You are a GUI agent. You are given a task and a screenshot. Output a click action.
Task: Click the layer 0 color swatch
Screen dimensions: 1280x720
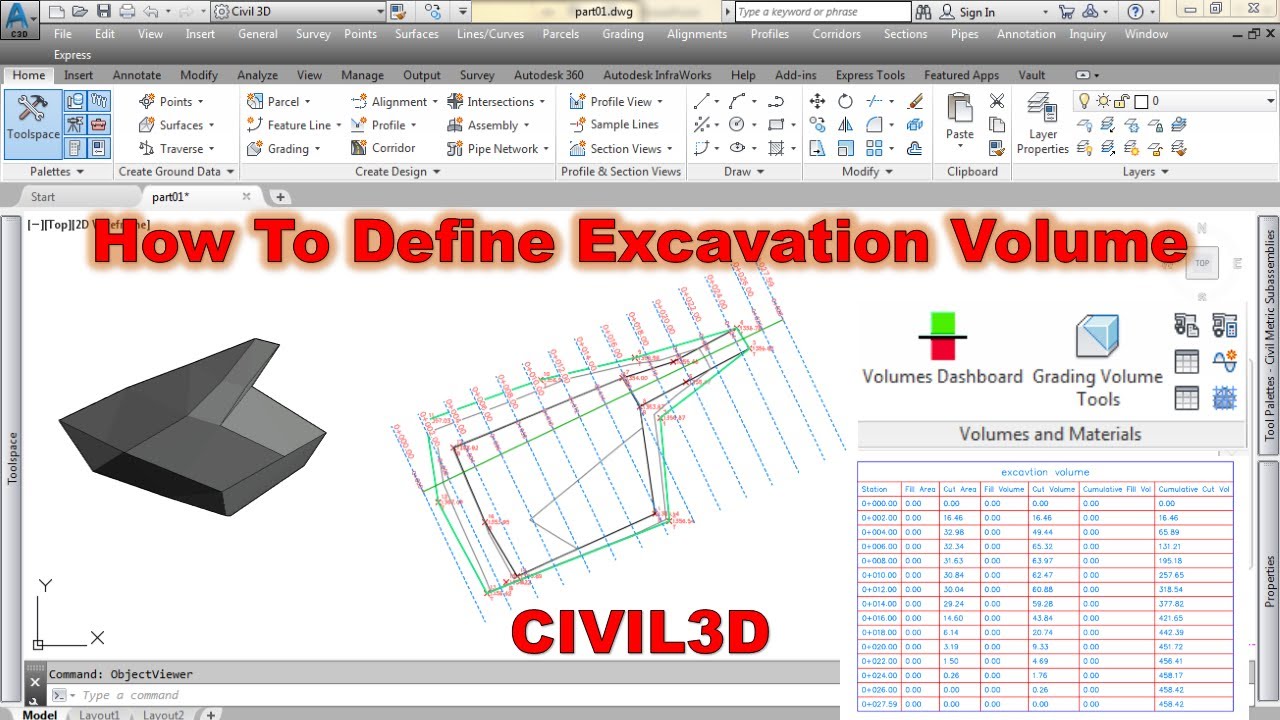pyautogui.click(x=1140, y=101)
